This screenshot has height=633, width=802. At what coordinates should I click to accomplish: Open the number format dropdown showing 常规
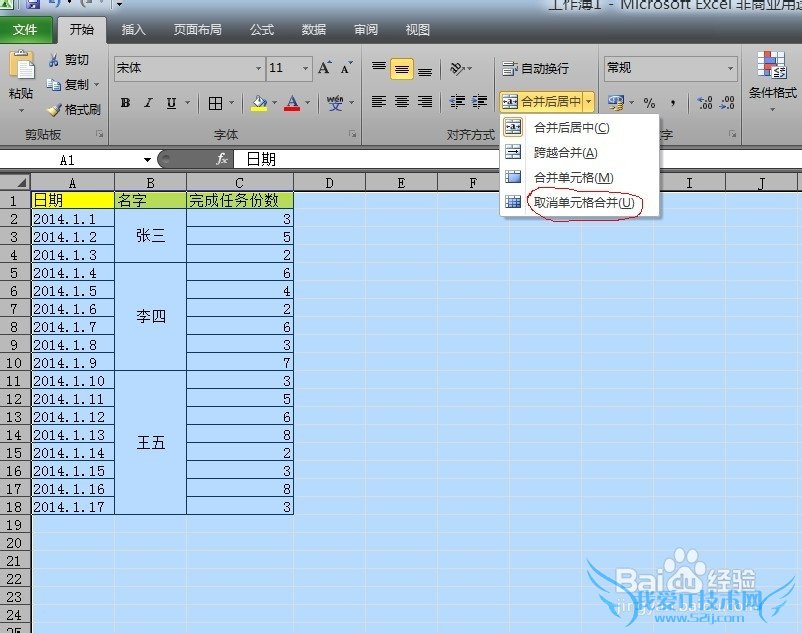[731, 68]
